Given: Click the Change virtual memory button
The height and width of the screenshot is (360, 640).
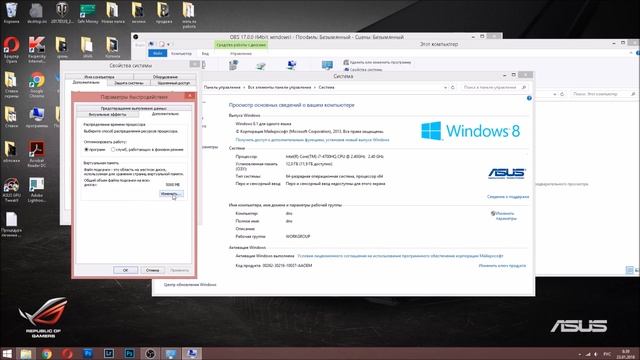Looking at the screenshot, I should [171, 194].
